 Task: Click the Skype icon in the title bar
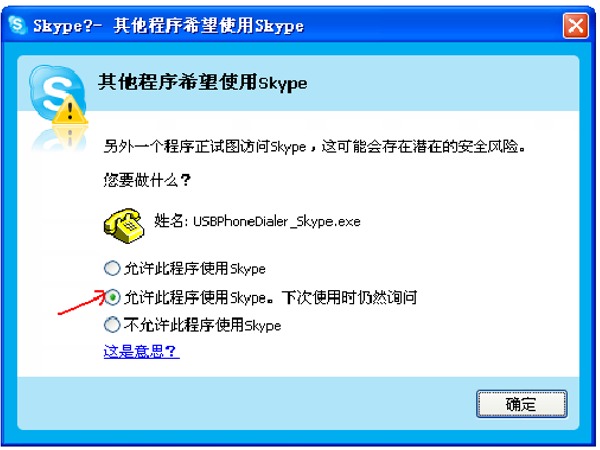(16, 25)
